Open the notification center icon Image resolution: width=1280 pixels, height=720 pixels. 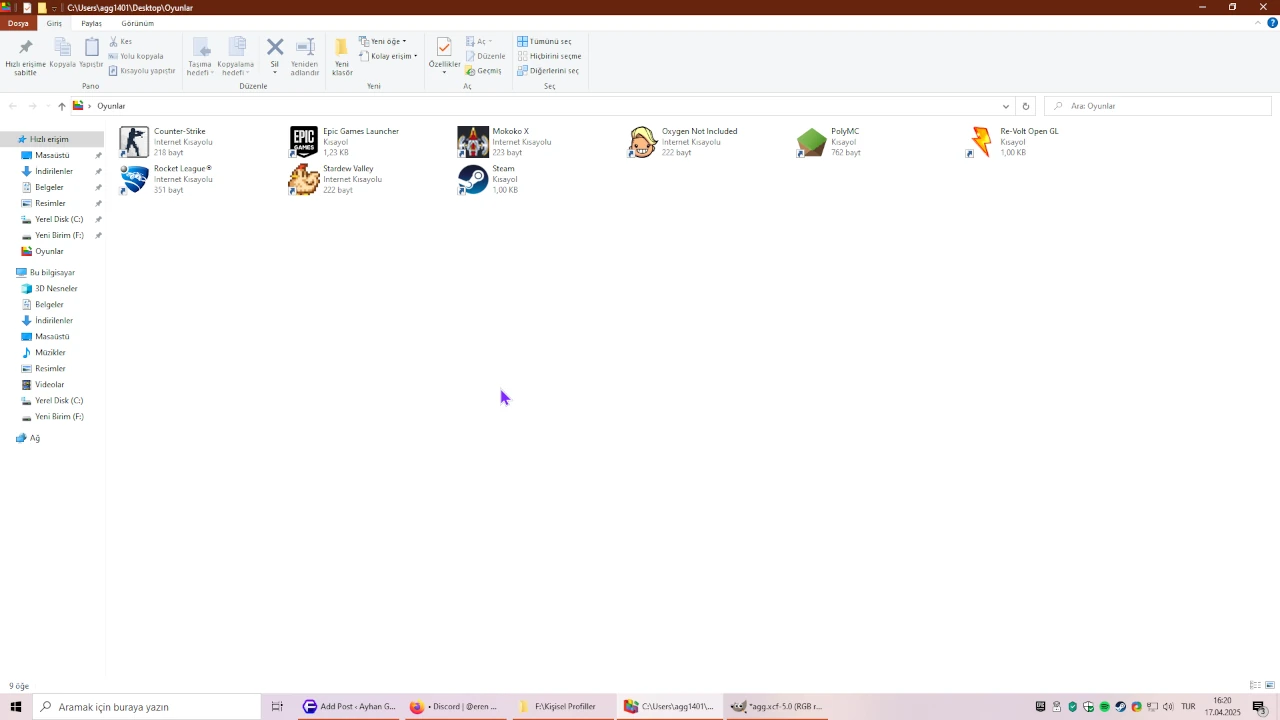pyautogui.click(x=1259, y=707)
